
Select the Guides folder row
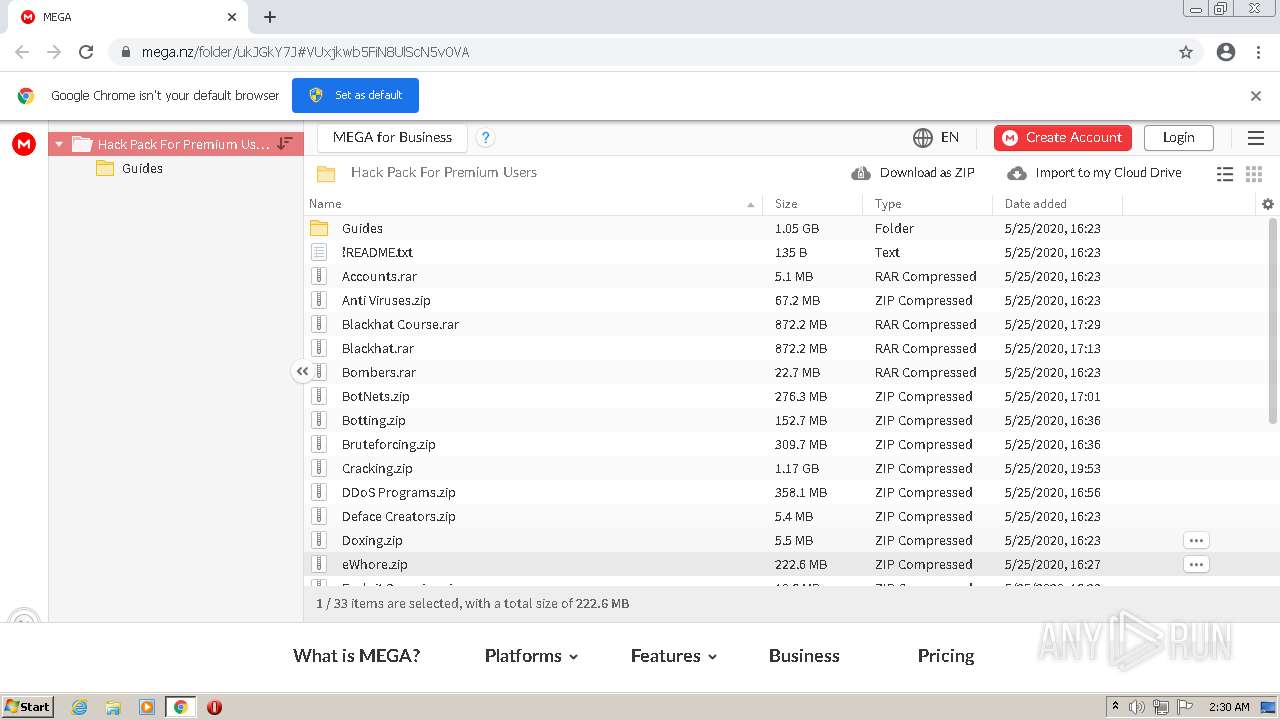coord(785,228)
